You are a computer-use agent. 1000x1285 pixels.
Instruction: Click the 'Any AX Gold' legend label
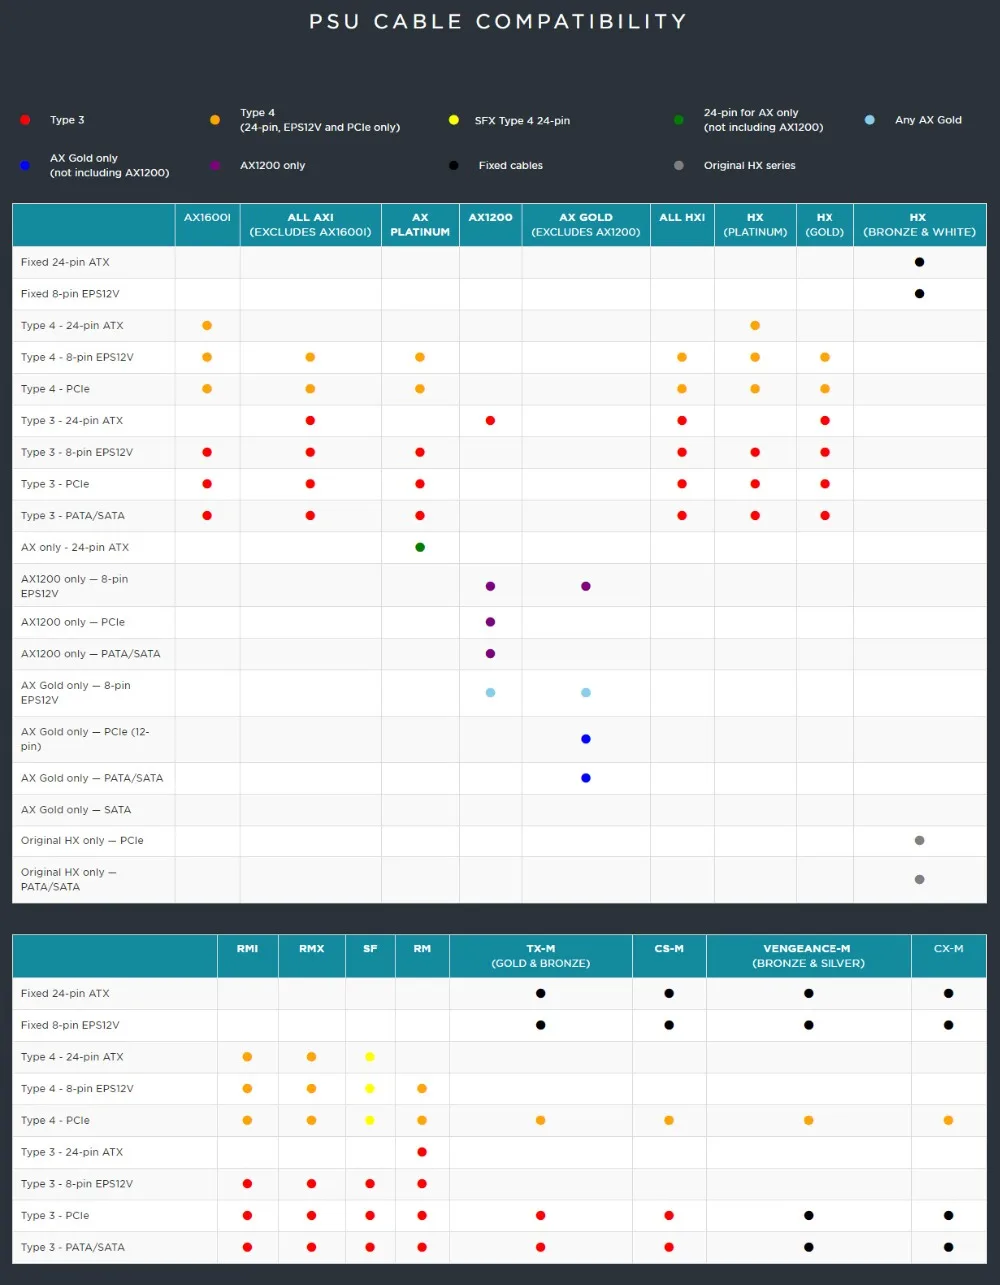tap(928, 120)
